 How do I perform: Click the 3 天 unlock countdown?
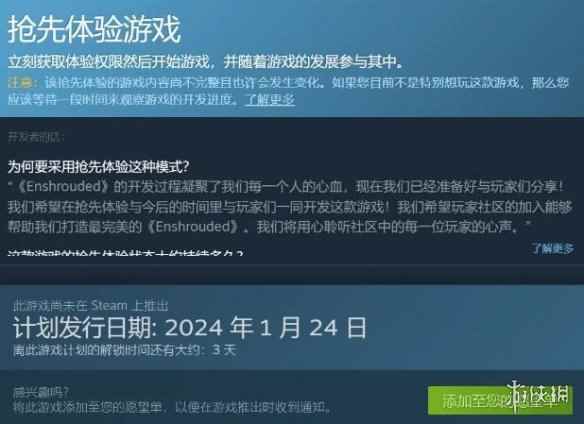[x=224, y=350]
